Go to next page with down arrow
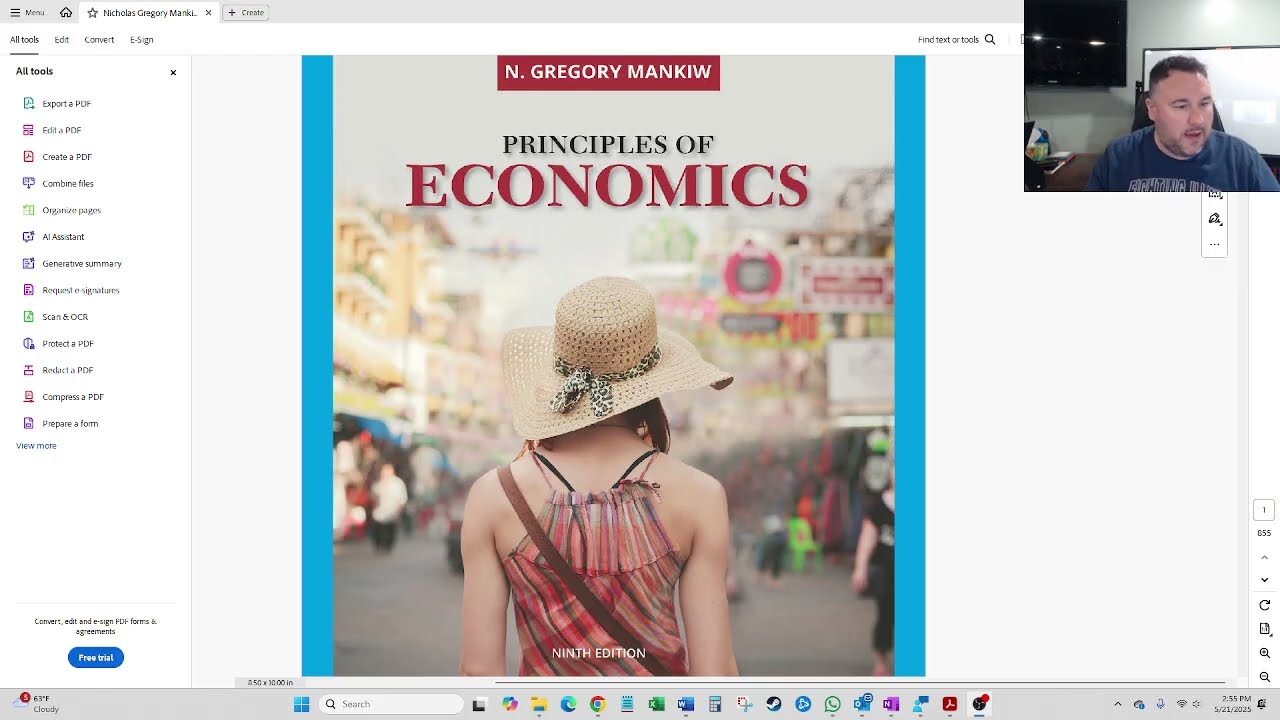Viewport: 1280px width, 720px height. point(1264,580)
